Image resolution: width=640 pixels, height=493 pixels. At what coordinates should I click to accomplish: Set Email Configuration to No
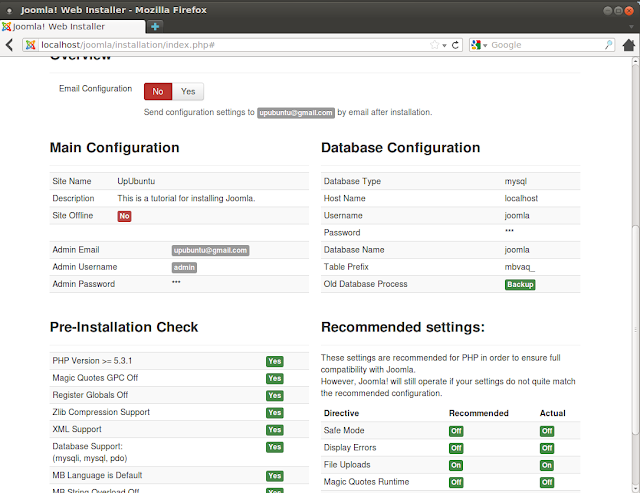pyautogui.click(x=158, y=91)
